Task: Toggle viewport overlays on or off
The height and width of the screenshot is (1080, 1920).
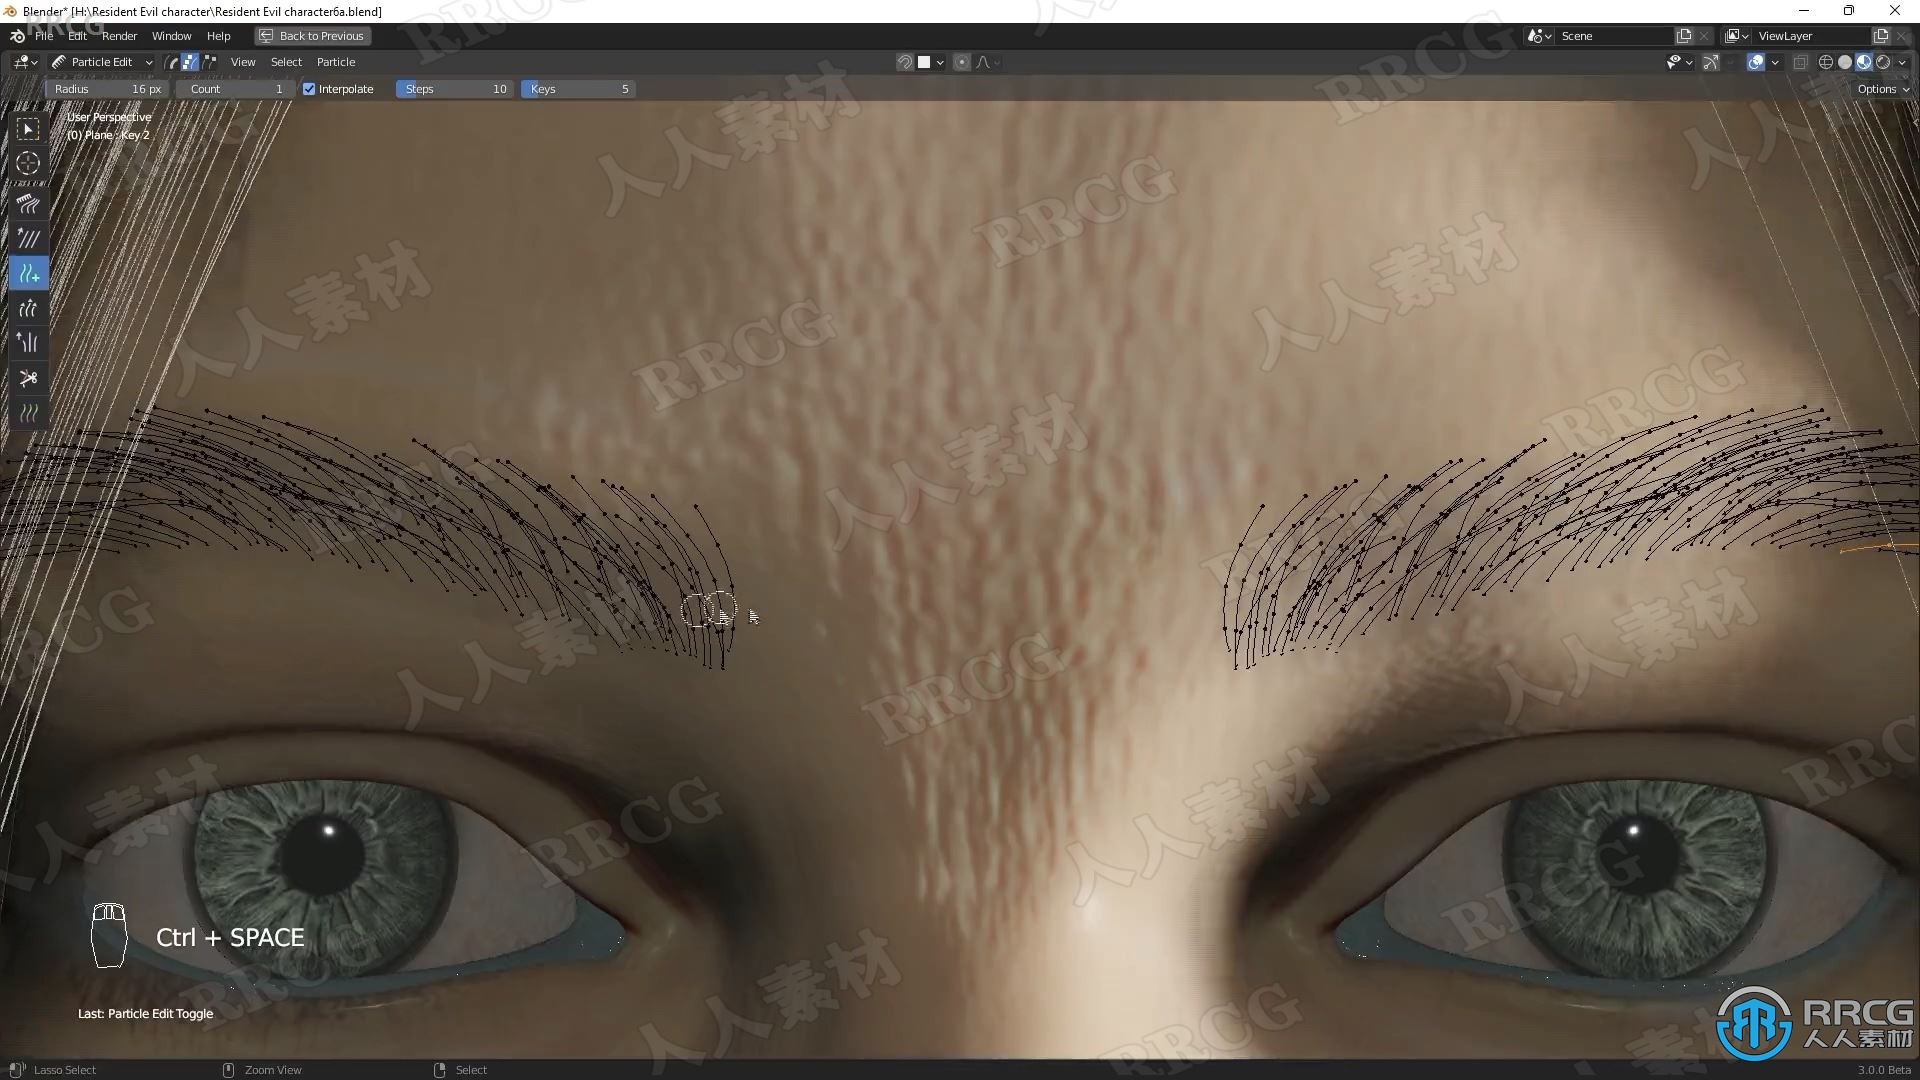Action: [1755, 62]
